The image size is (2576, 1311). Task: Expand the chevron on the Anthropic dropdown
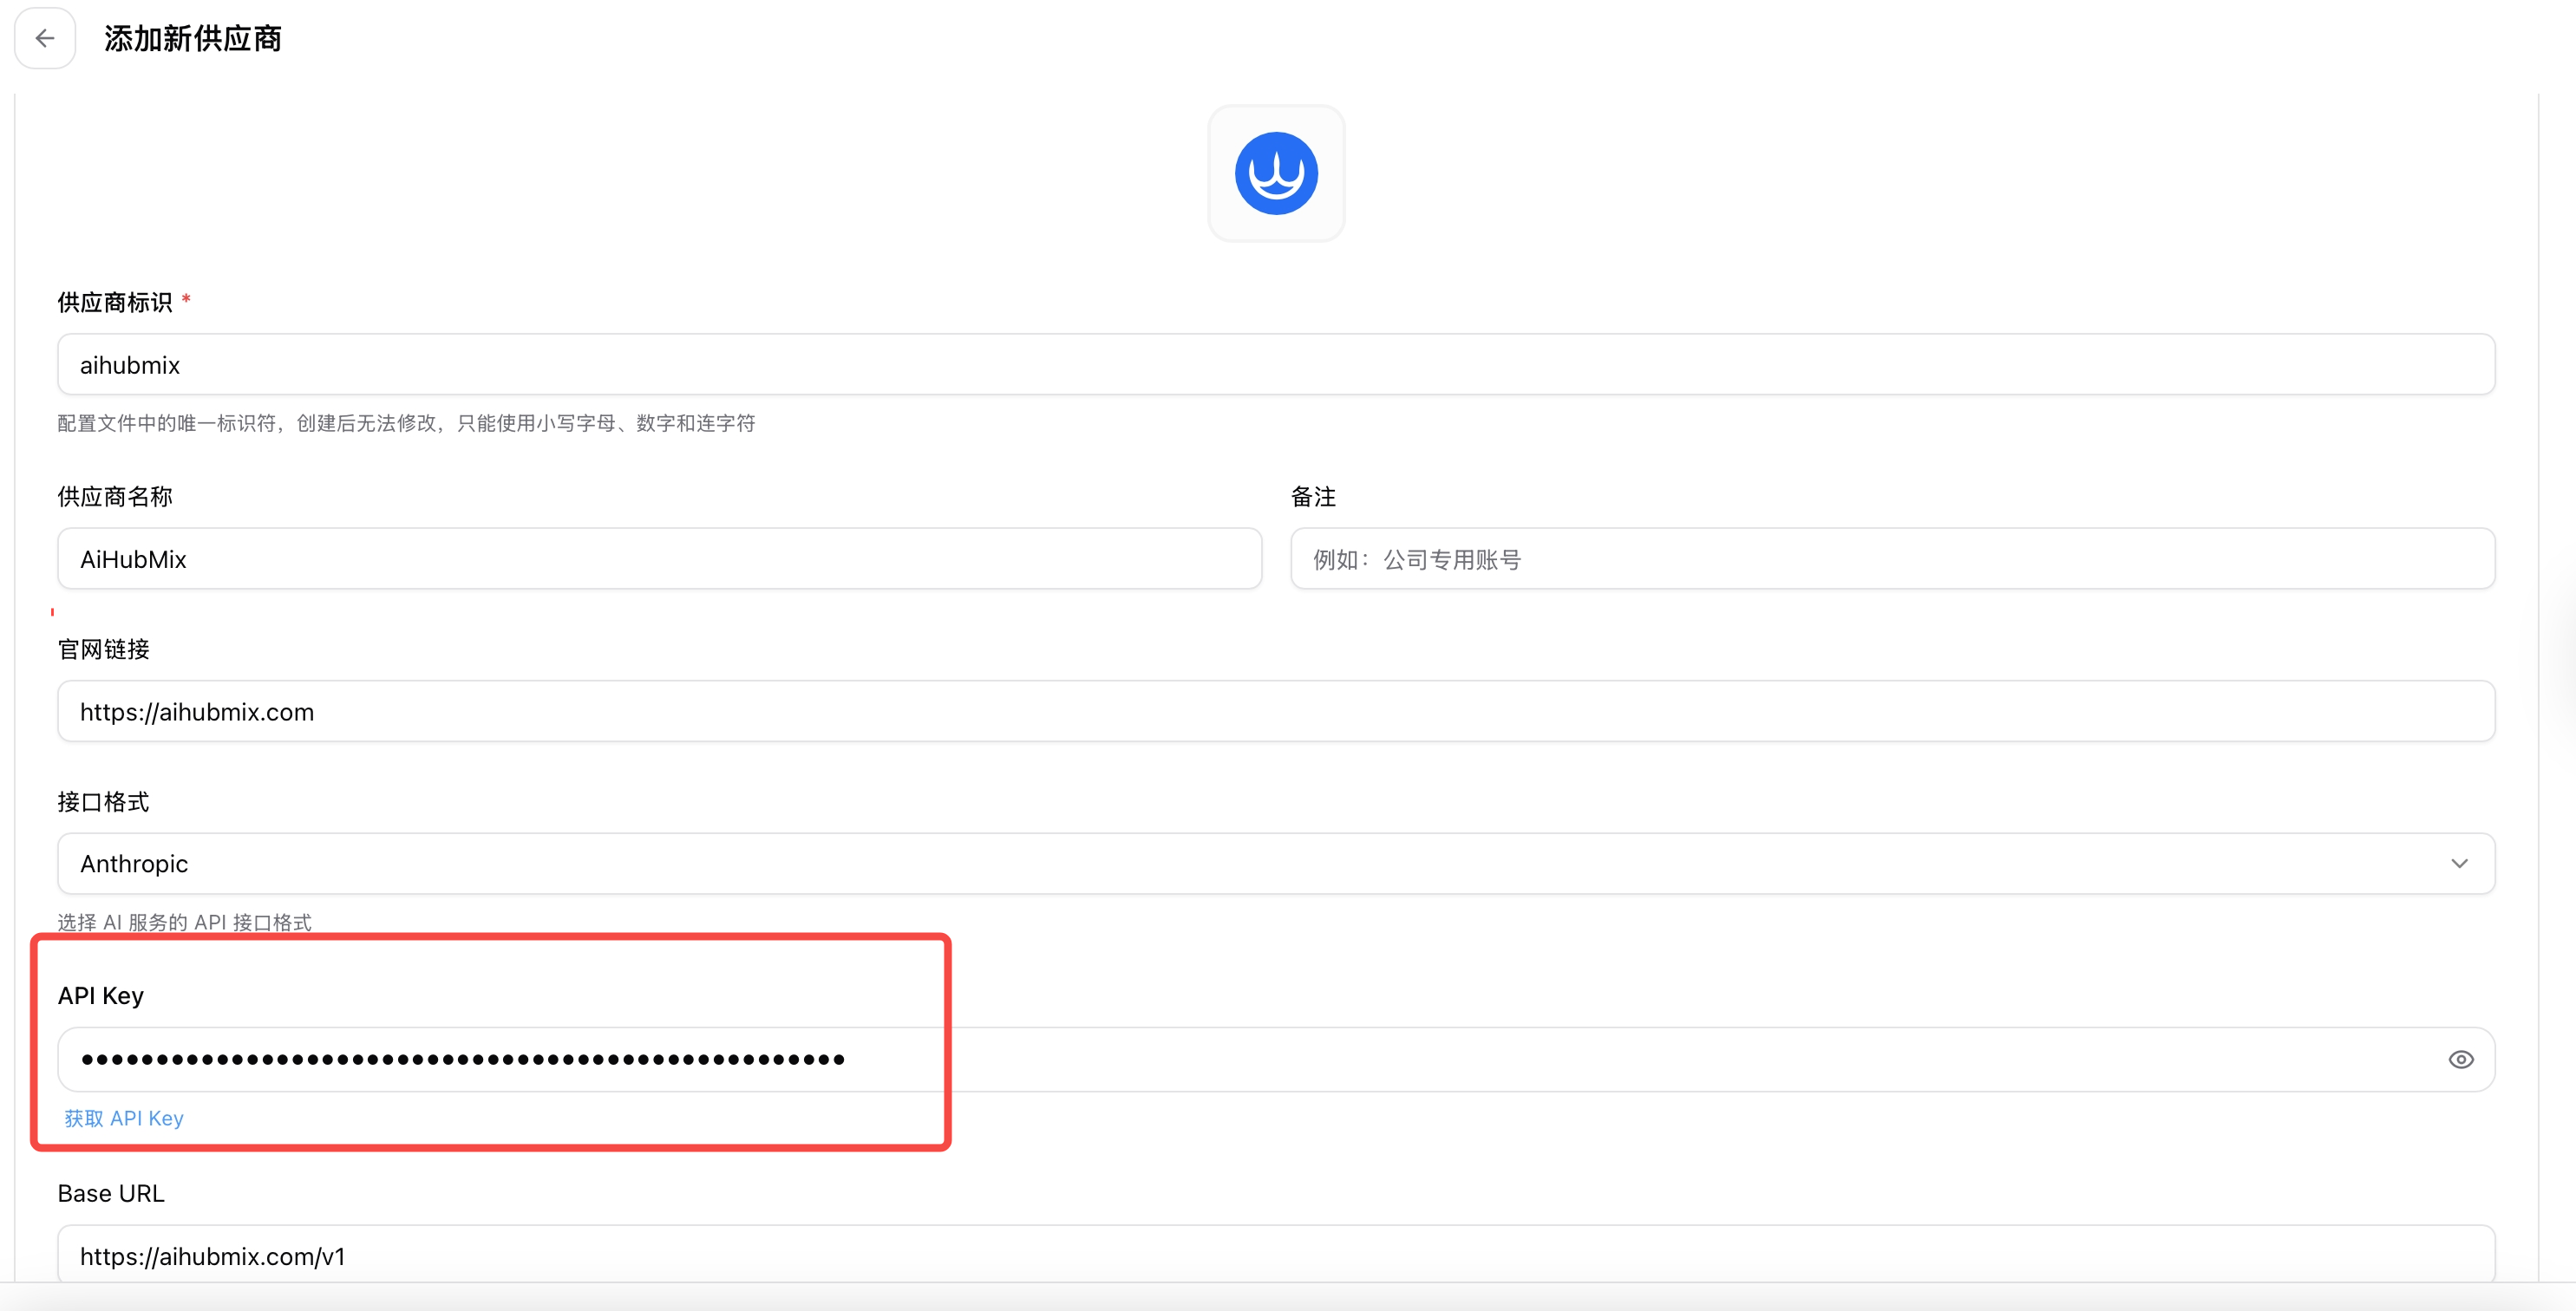pos(2459,863)
